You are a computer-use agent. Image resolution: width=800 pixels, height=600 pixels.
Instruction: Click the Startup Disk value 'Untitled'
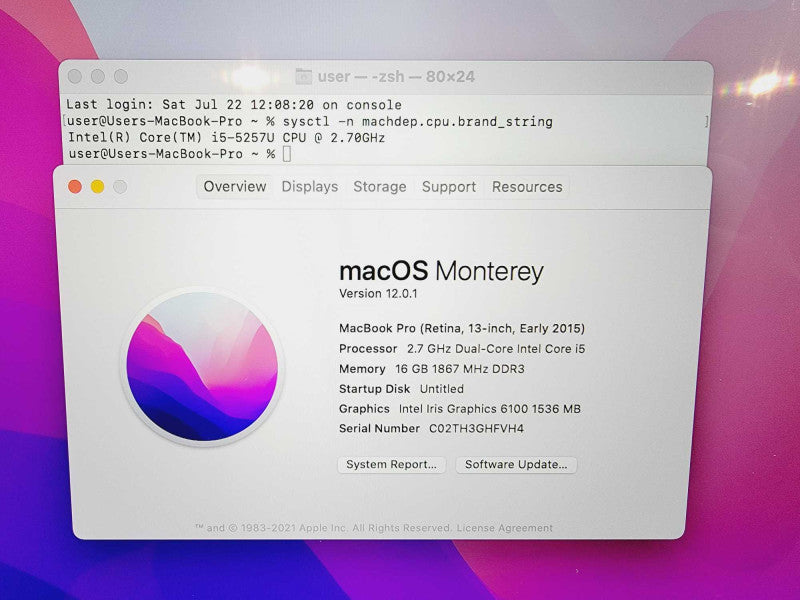click(x=442, y=389)
